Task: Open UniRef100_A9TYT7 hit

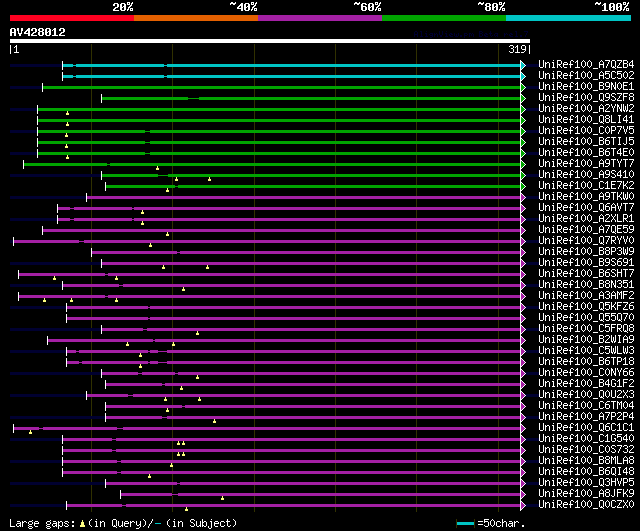Action: (586, 164)
